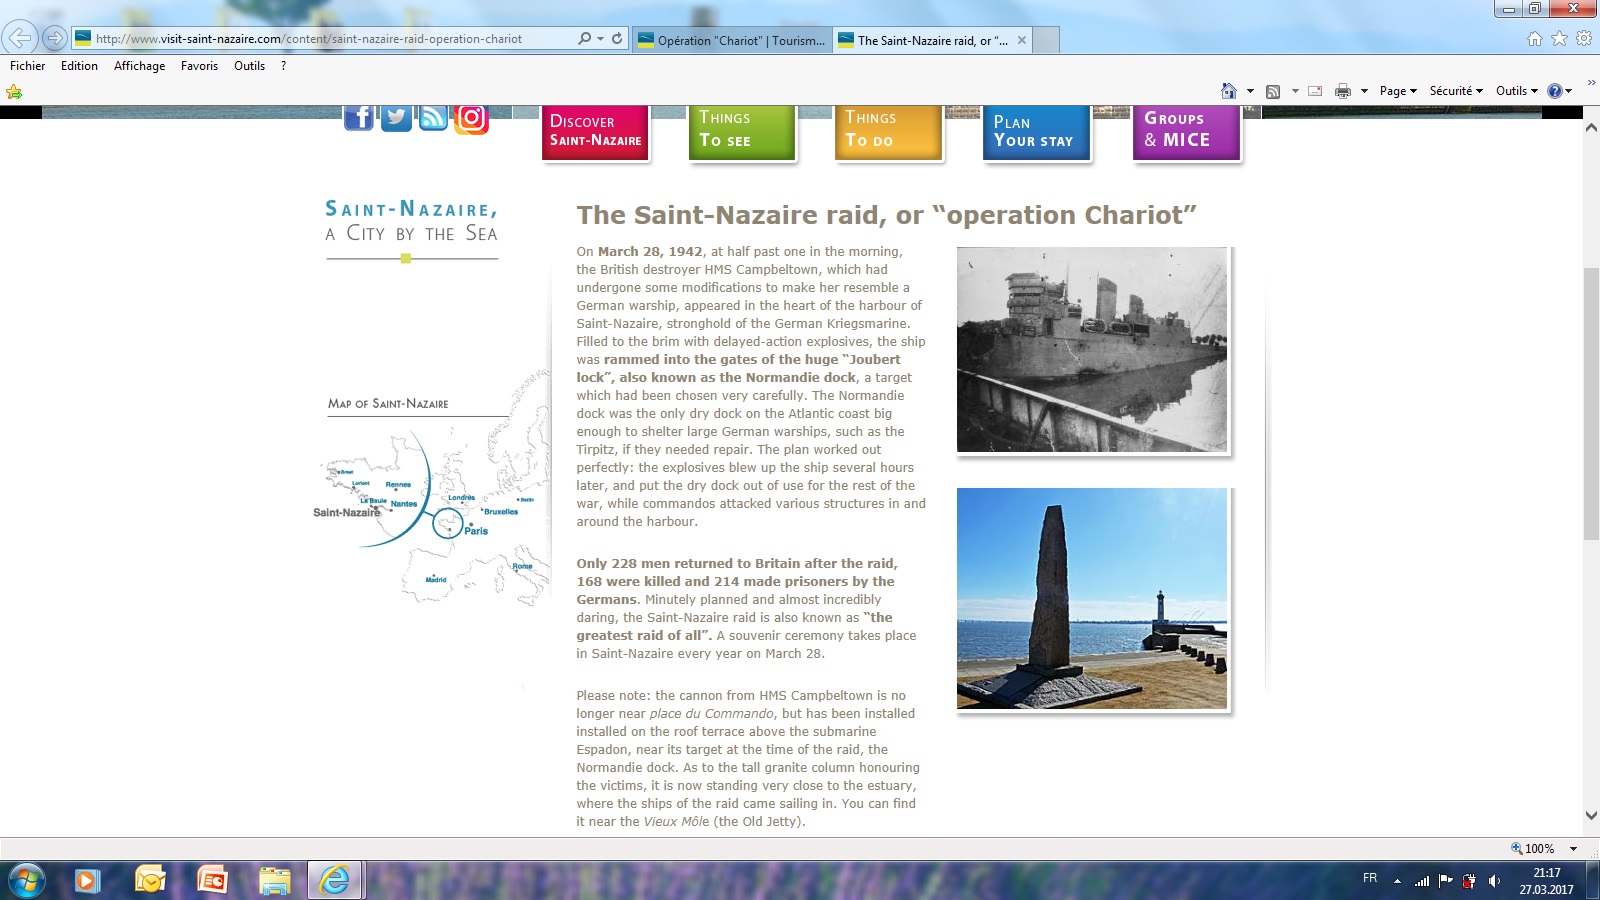Open the ? help menu
Image resolution: width=1600 pixels, height=900 pixels.
pos(283,66)
